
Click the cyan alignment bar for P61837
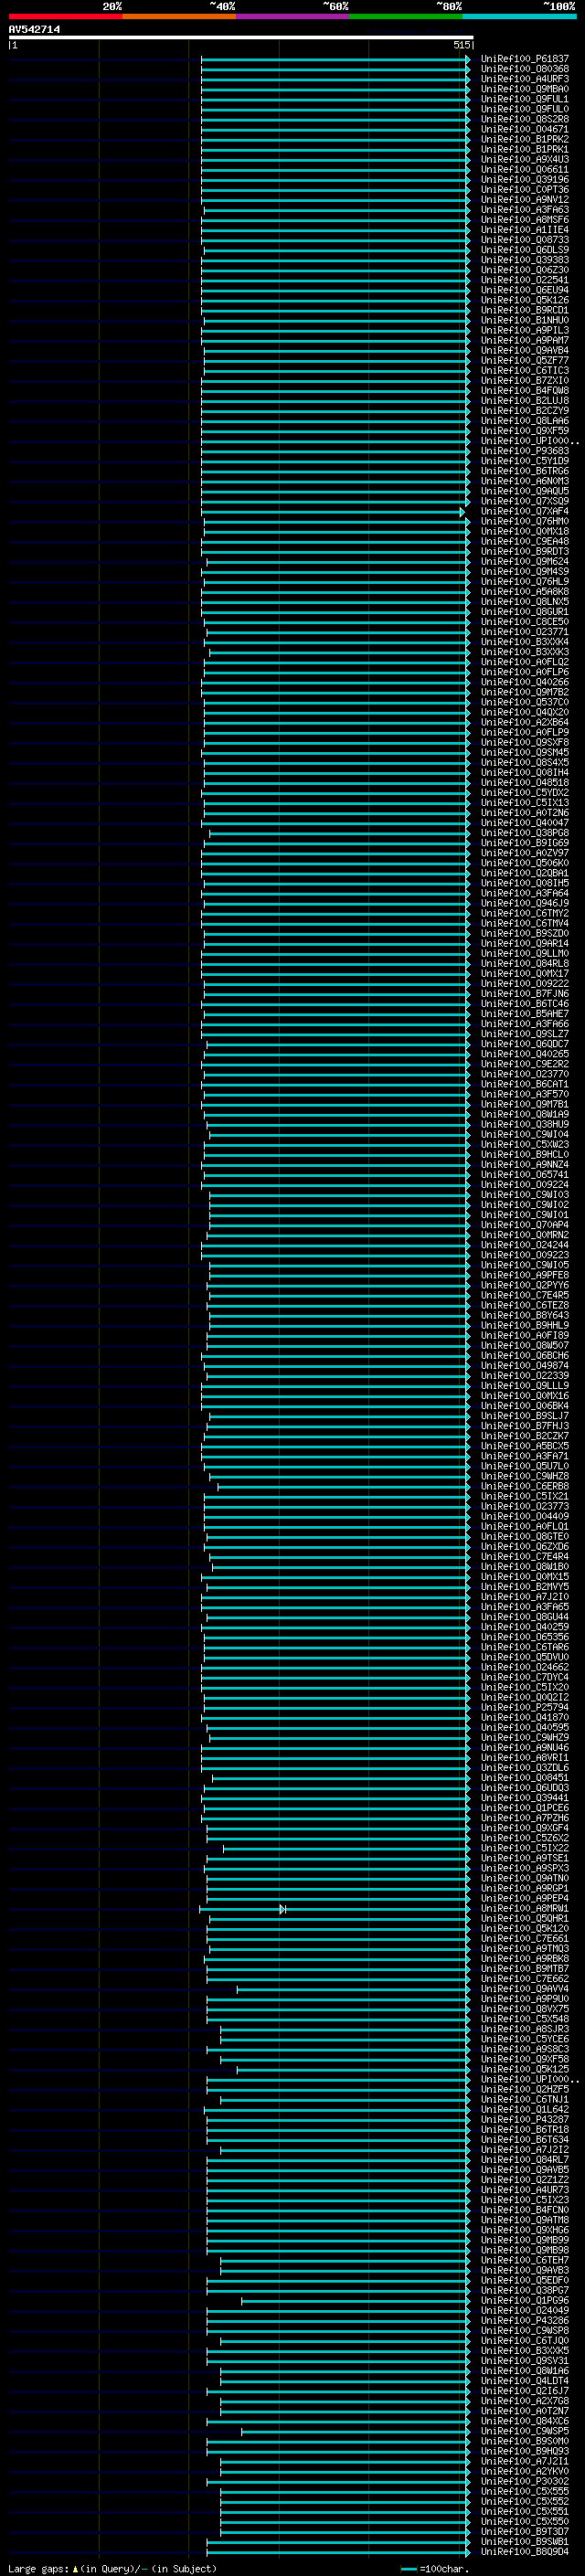(x=335, y=59)
